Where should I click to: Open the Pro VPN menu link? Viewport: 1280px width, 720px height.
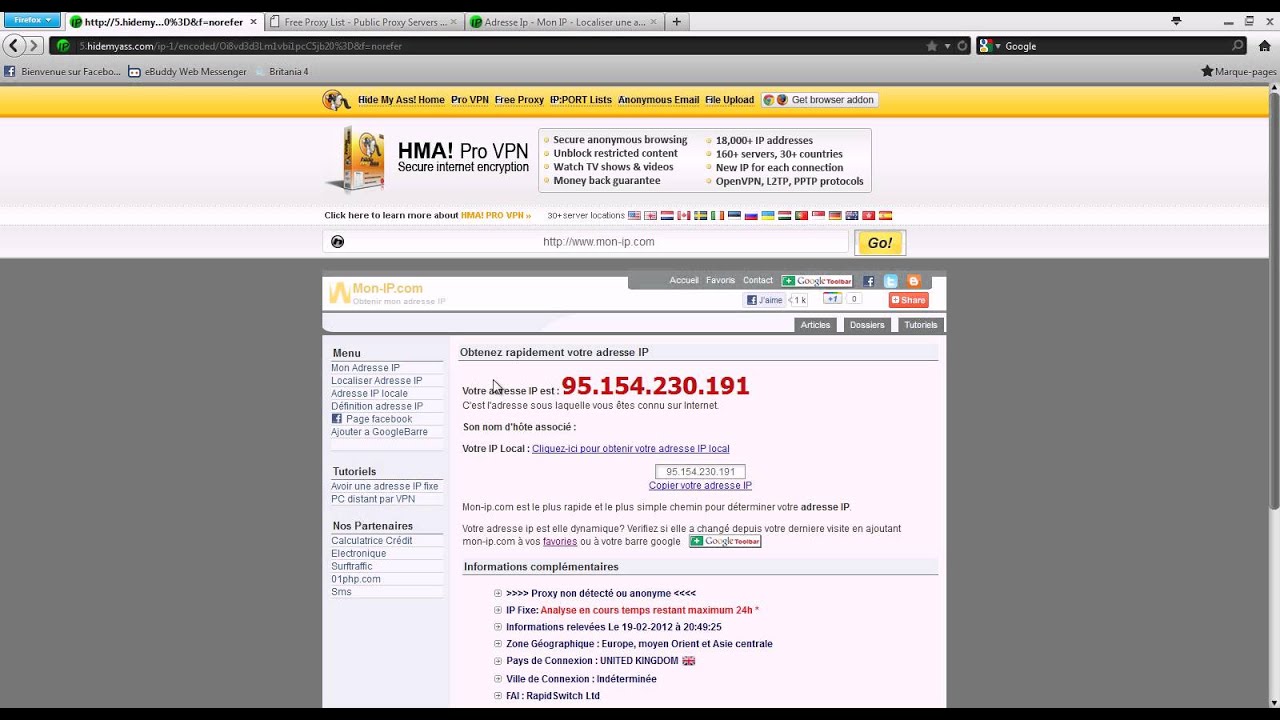pos(470,100)
